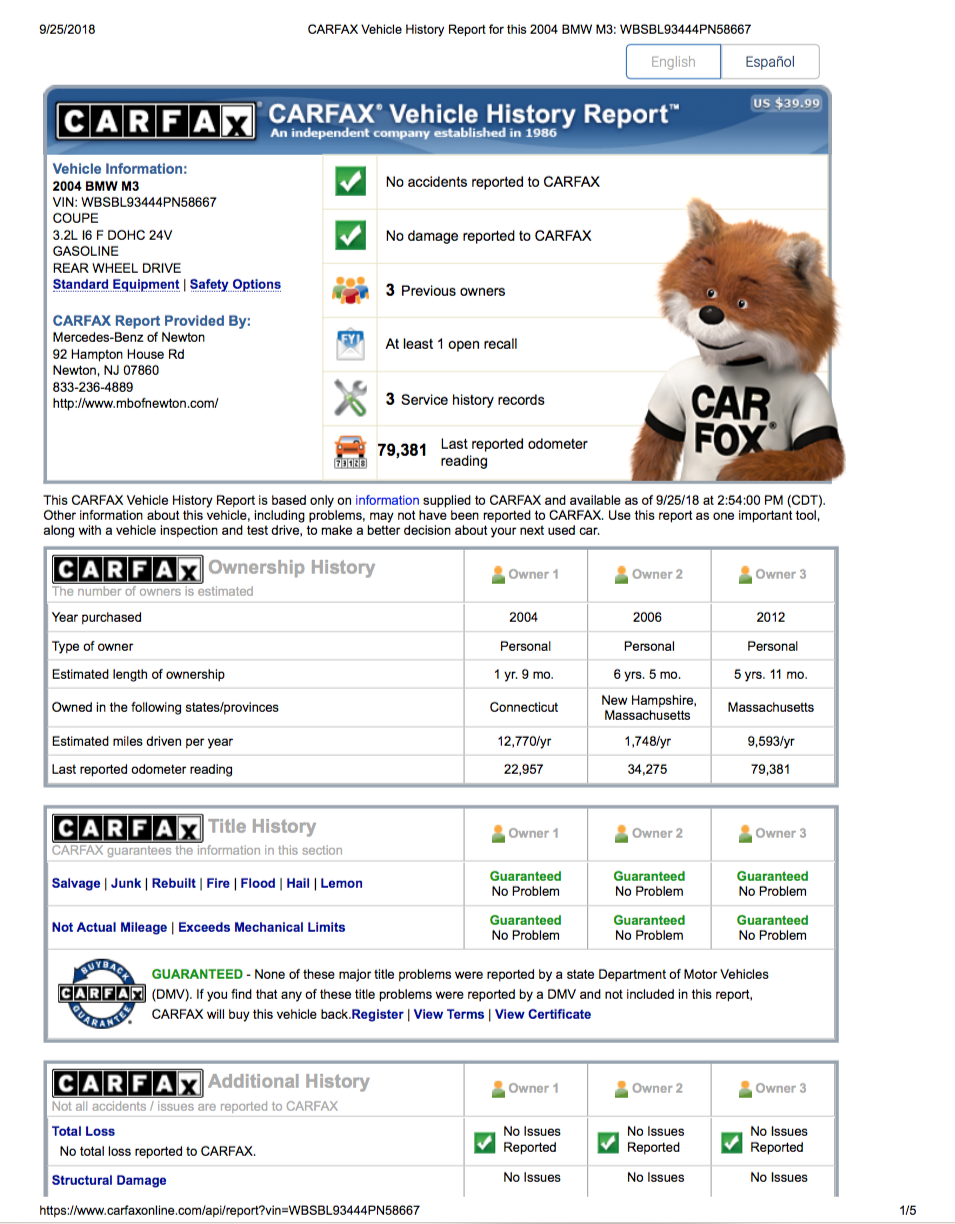Screen dimensions: 955x1224
Task: Open the Fire title link
Action: [x=217, y=884]
